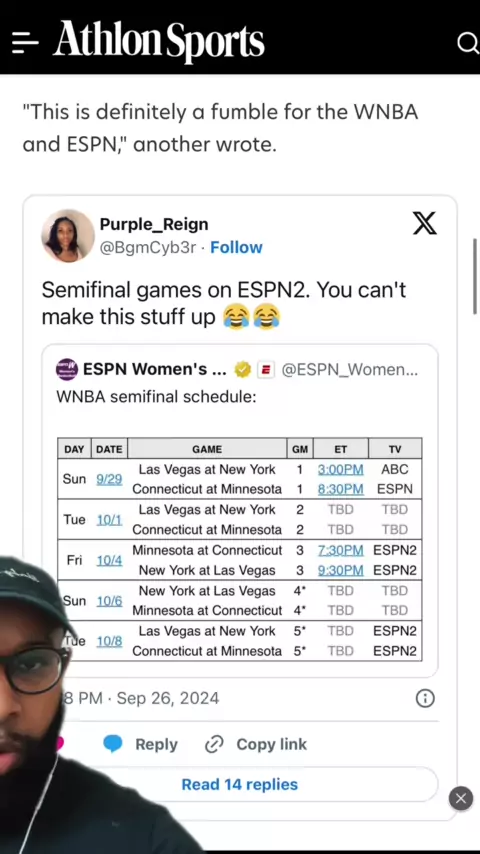Open the @ESPN_Women quoted handle
This screenshot has width=480, height=854.
point(350,370)
